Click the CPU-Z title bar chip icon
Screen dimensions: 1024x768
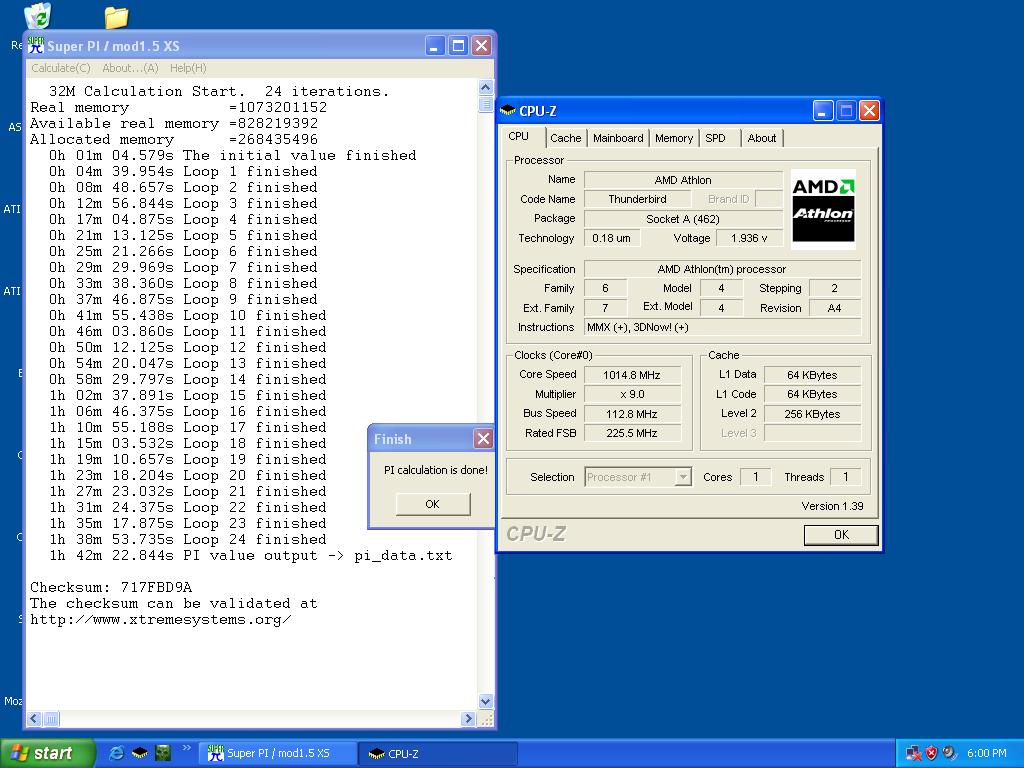(x=507, y=111)
